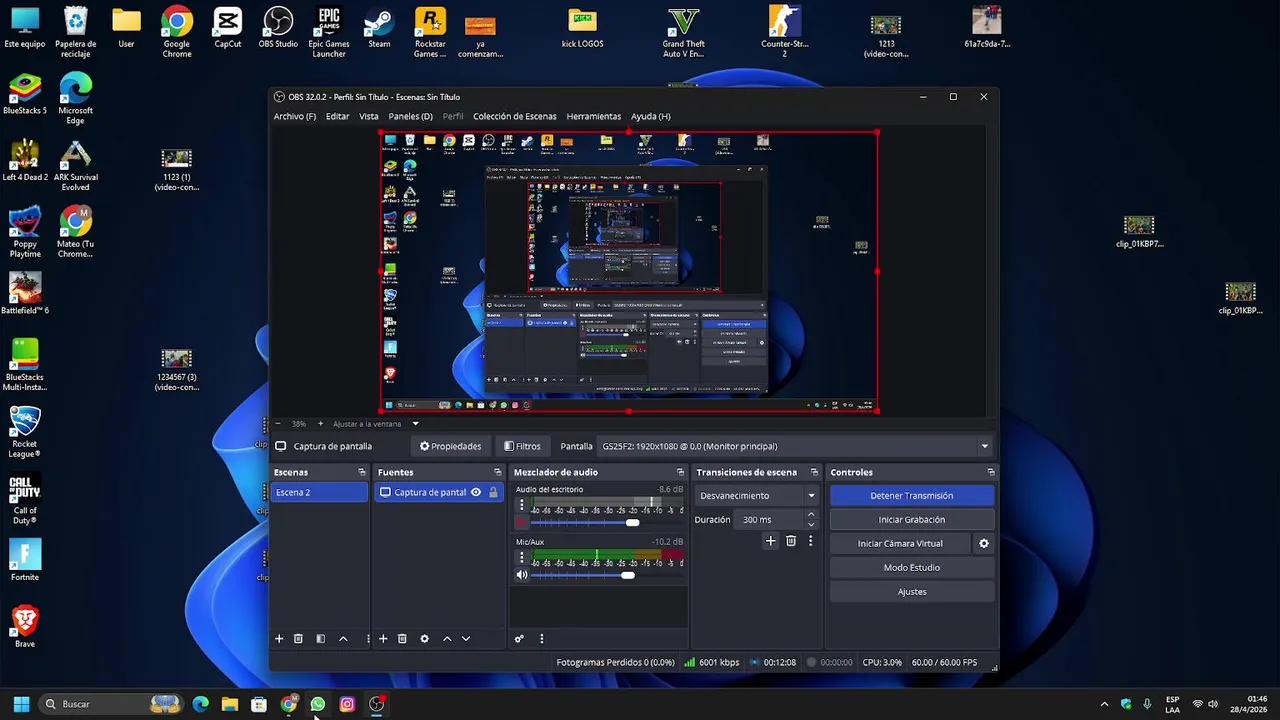This screenshot has height=720, width=1280.
Task: Unmute Audio del escritorio speaker icon
Action: click(521, 522)
